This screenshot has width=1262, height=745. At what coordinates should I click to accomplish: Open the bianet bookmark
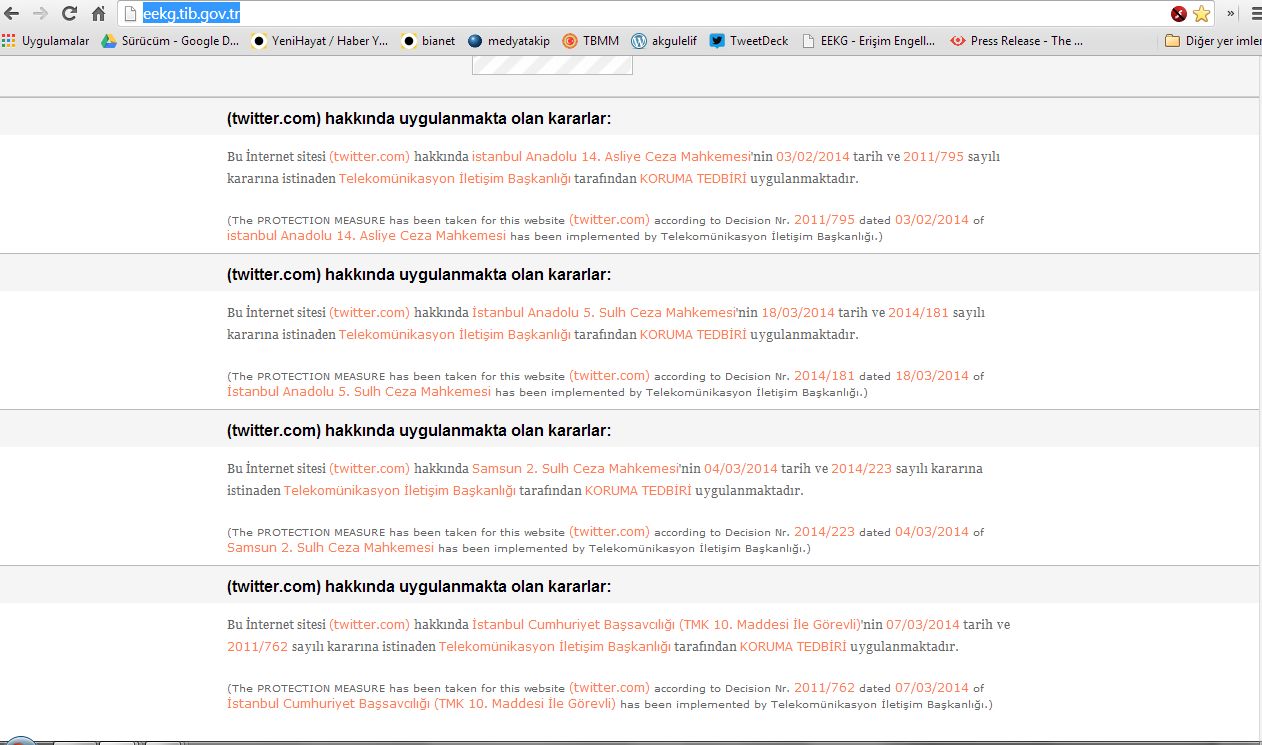pos(428,41)
